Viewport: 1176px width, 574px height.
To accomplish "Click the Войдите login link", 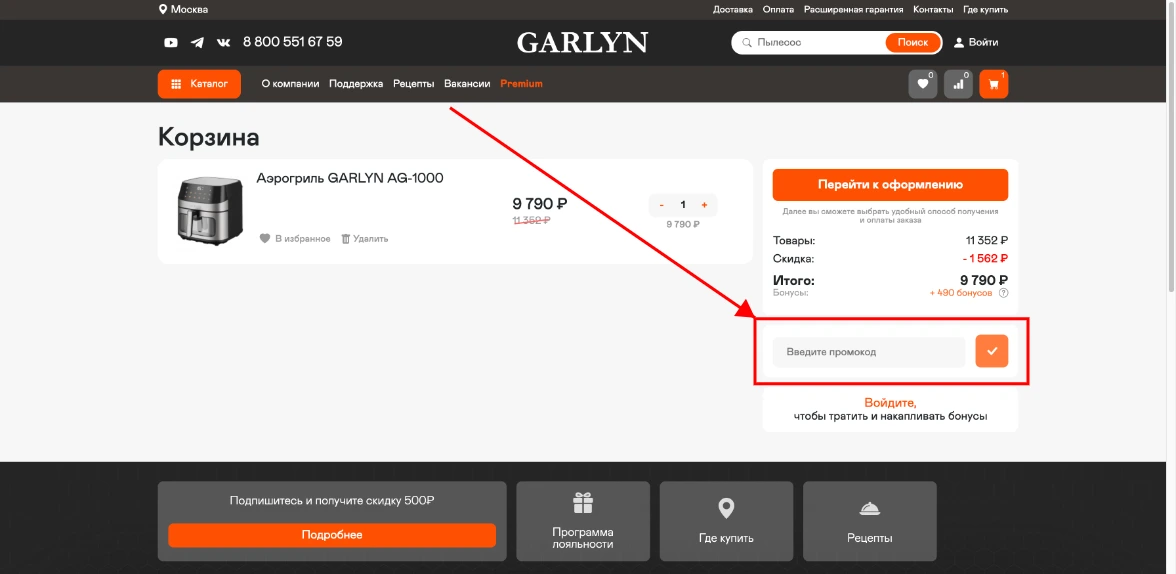I will (x=890, y=402).
